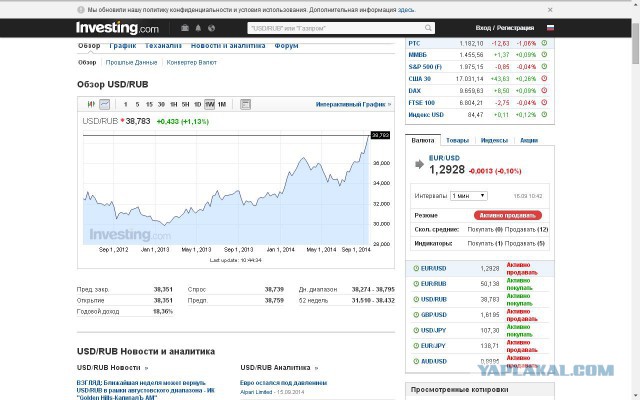The height and width of the screenshot is (400, 640).
Task: Switch to Акции tab in technical widget
Action: pyautogui.click(x=529, y=140)
